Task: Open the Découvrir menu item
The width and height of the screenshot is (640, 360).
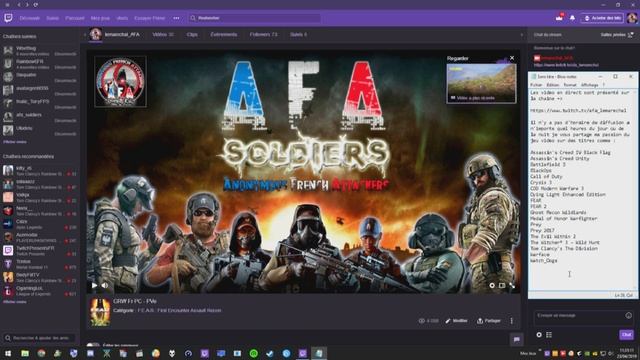Action: (30, 18)
